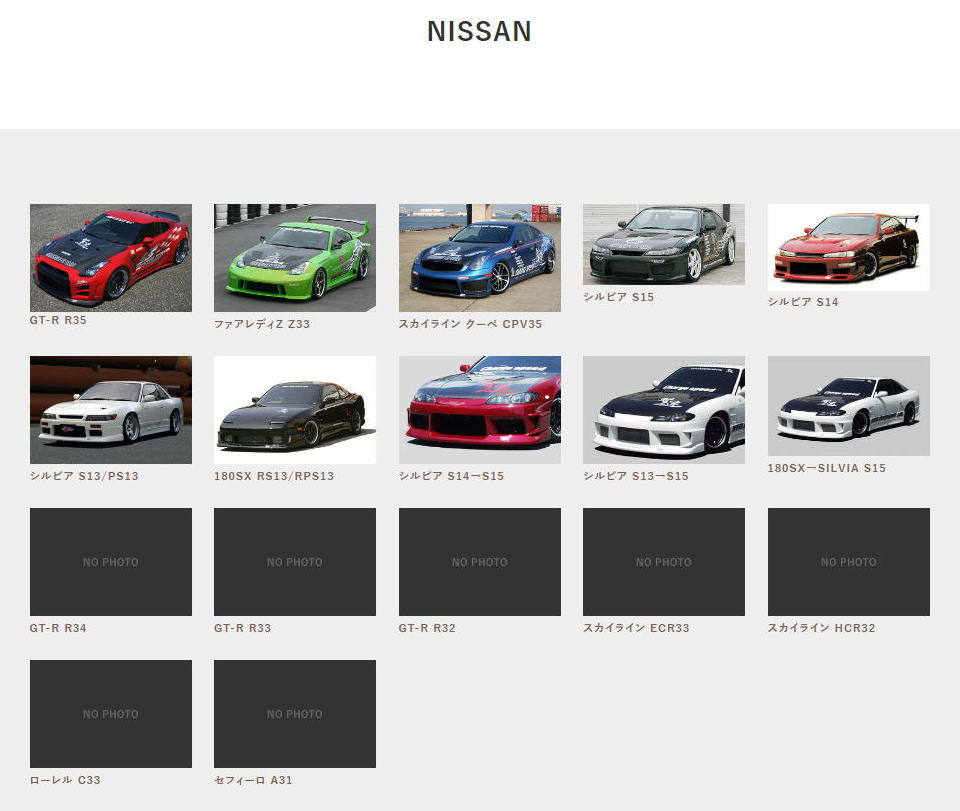Click the GT-R R35 text label
Image resolution: width=960 pixels, height=811 pixels.
click(x=58, y=320)
